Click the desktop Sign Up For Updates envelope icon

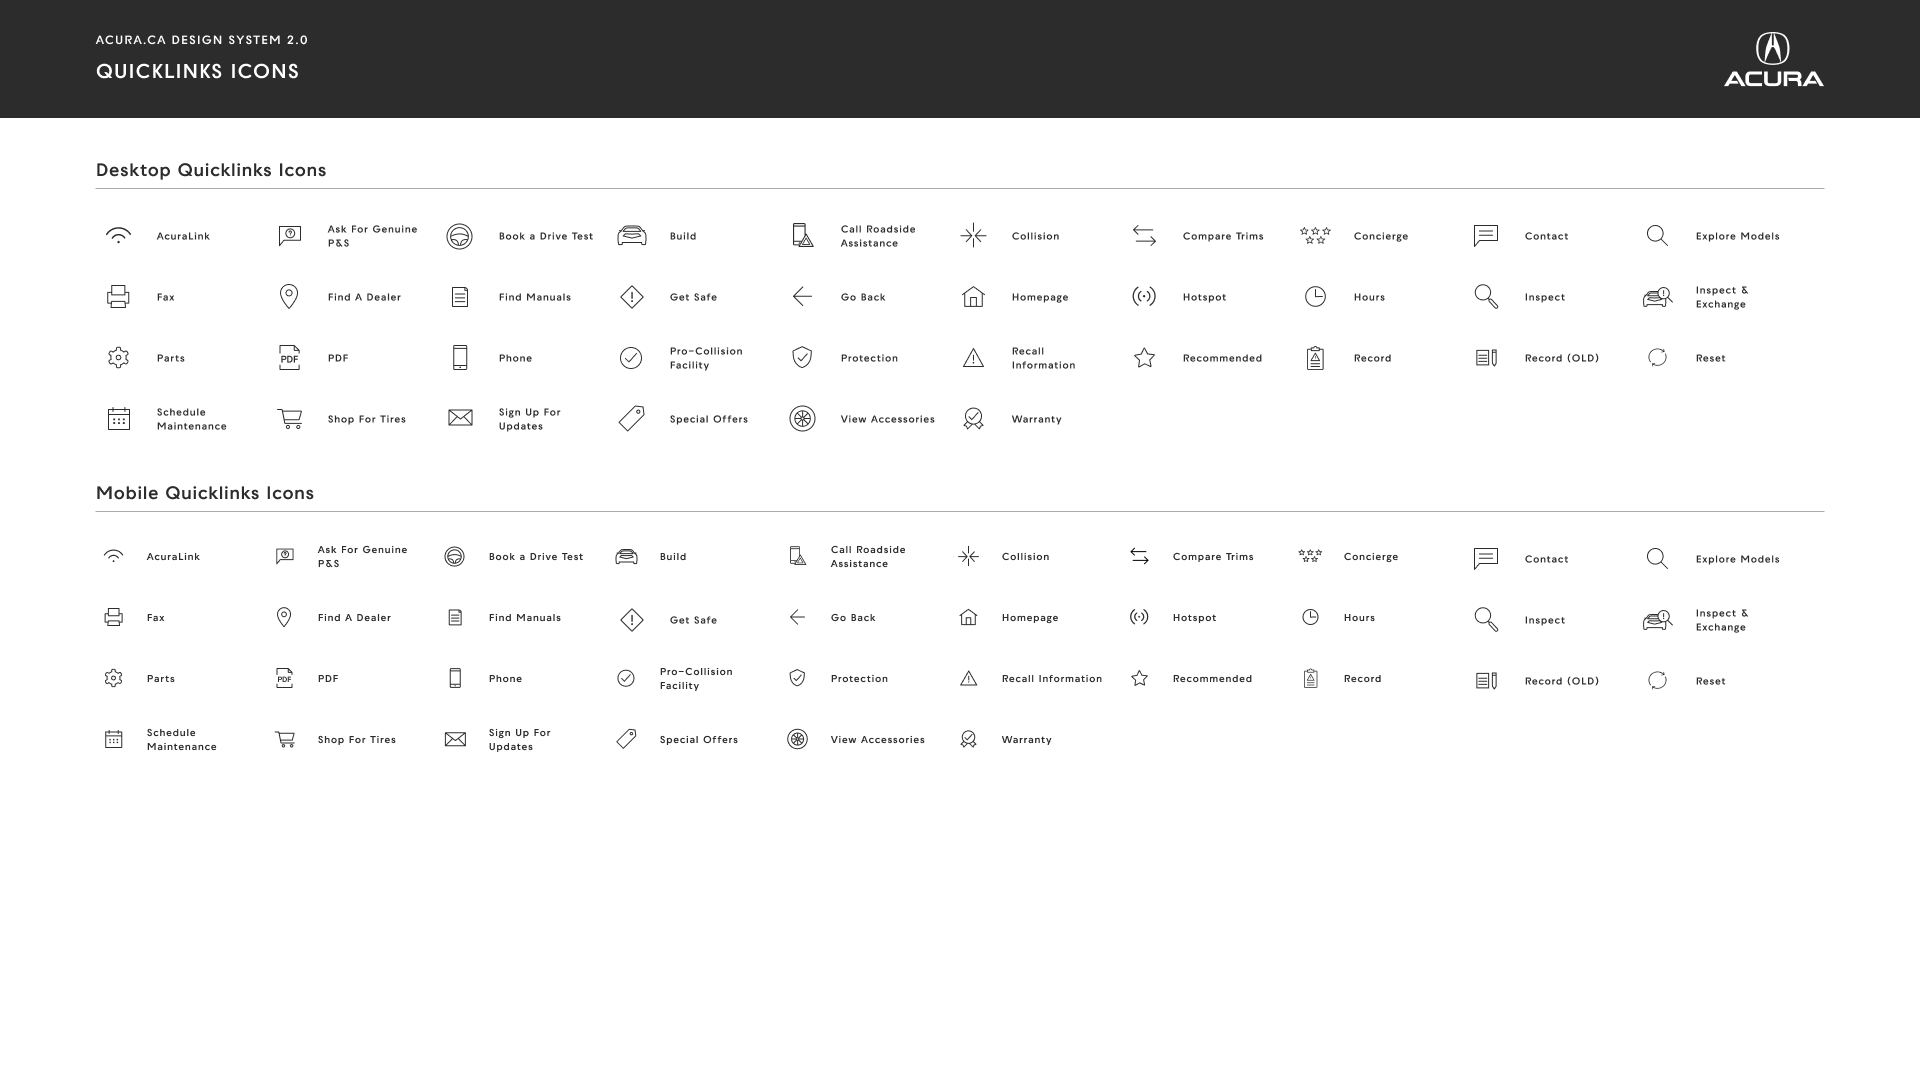pyautogui.click(x=460, y=418)
